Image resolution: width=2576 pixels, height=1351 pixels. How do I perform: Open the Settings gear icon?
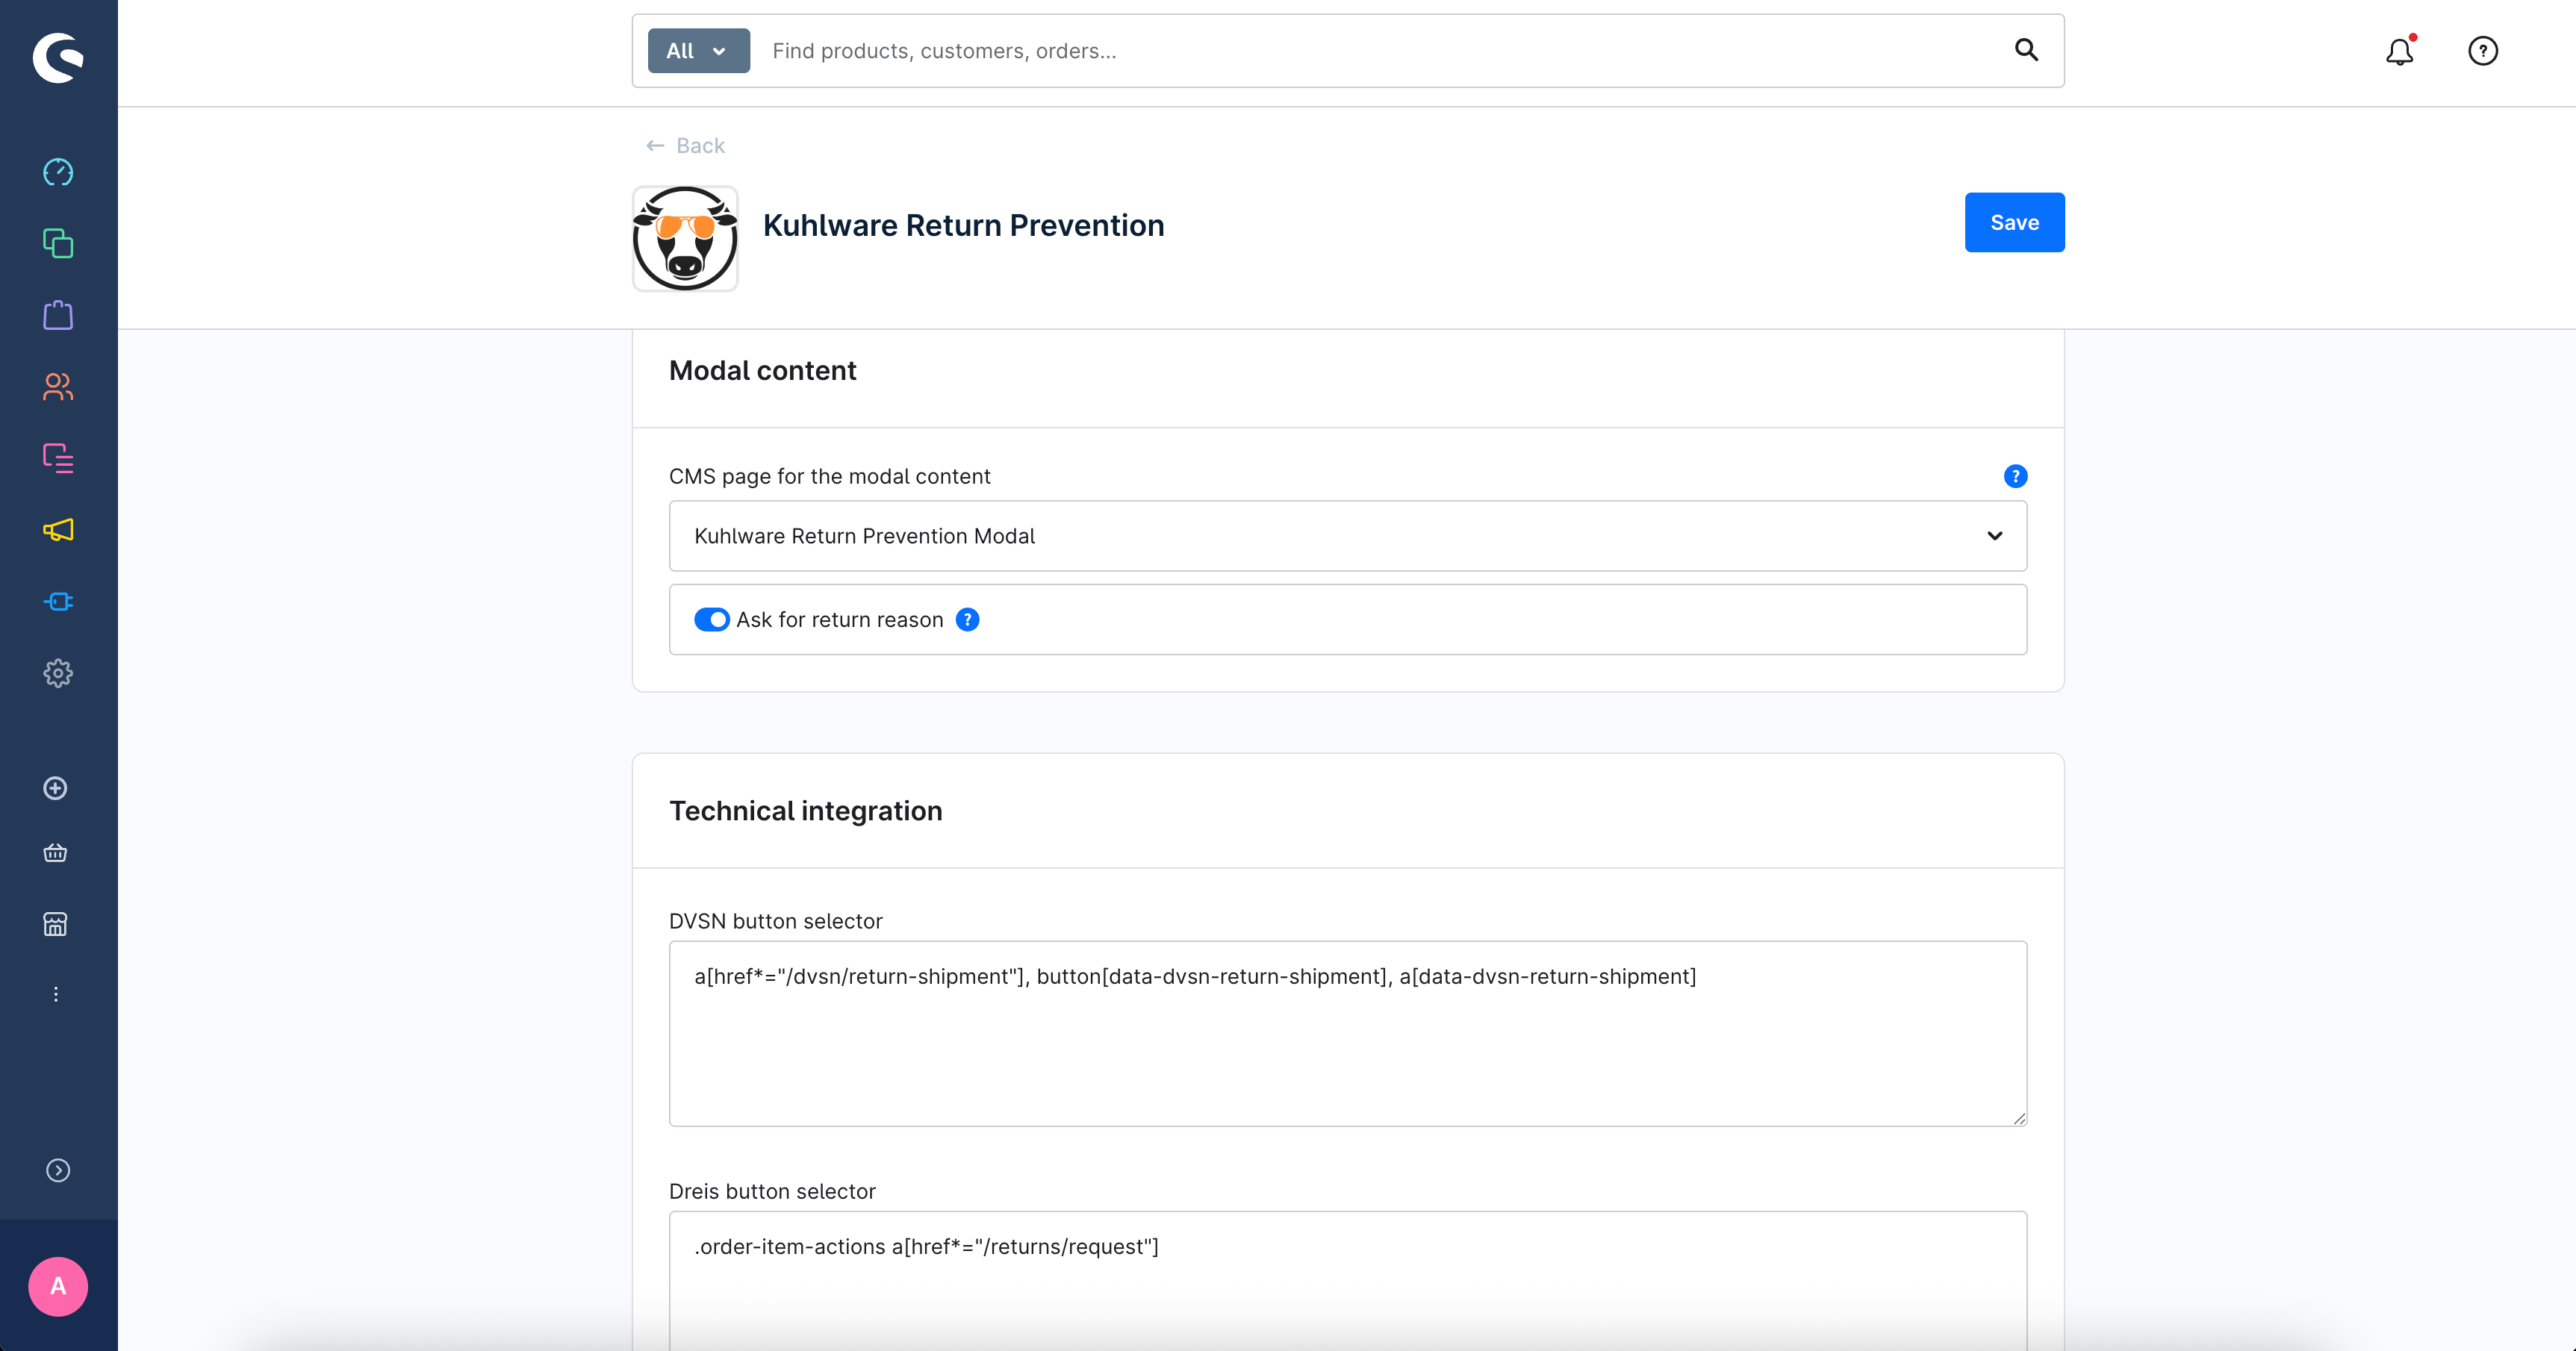click(58, 673)
